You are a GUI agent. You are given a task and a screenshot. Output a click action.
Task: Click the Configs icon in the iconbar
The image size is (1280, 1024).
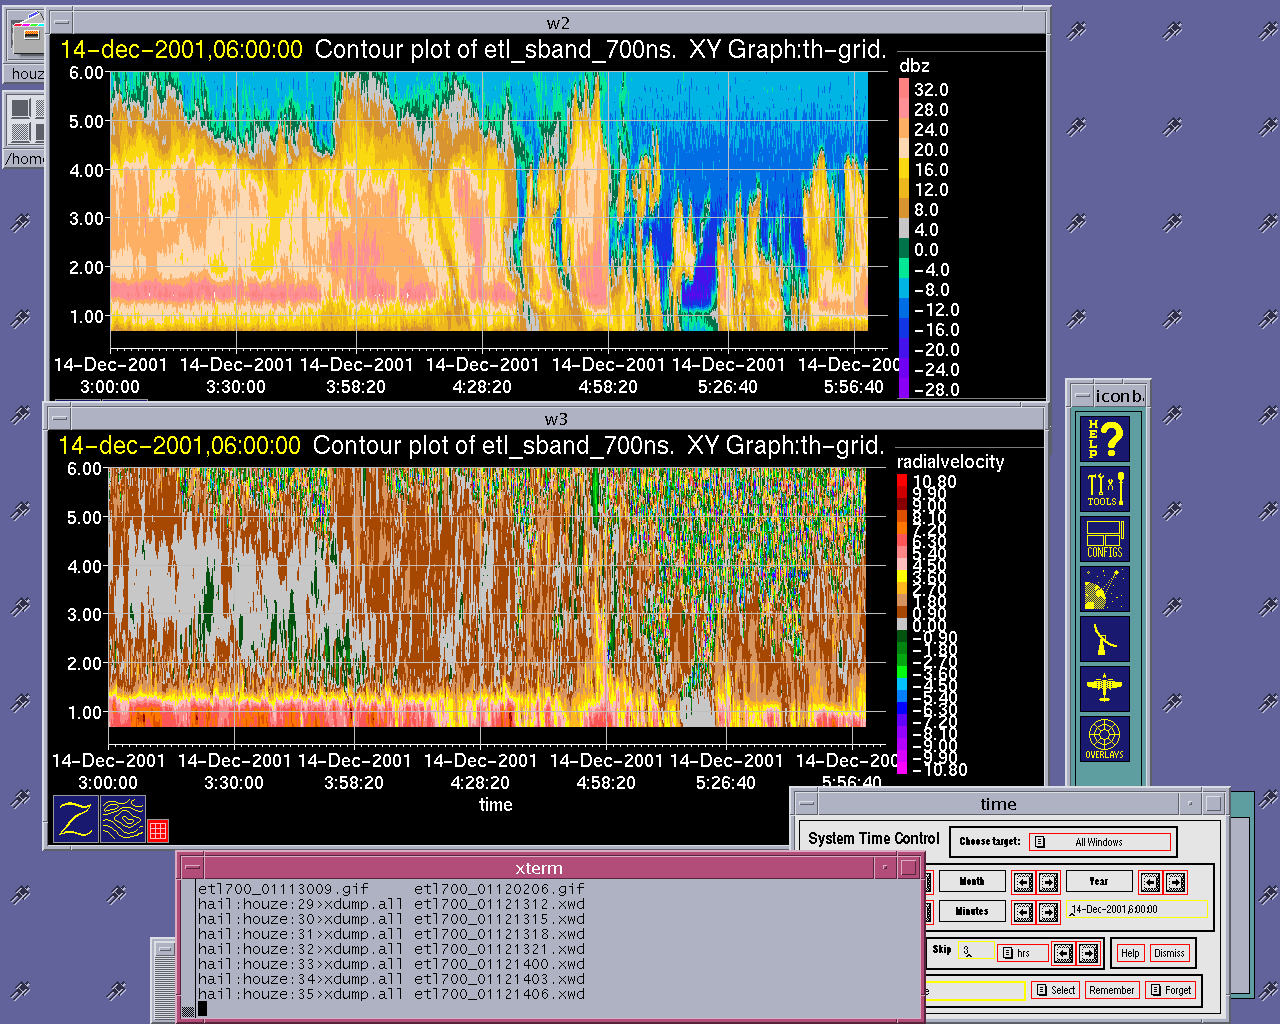[x=1105, y=539]
